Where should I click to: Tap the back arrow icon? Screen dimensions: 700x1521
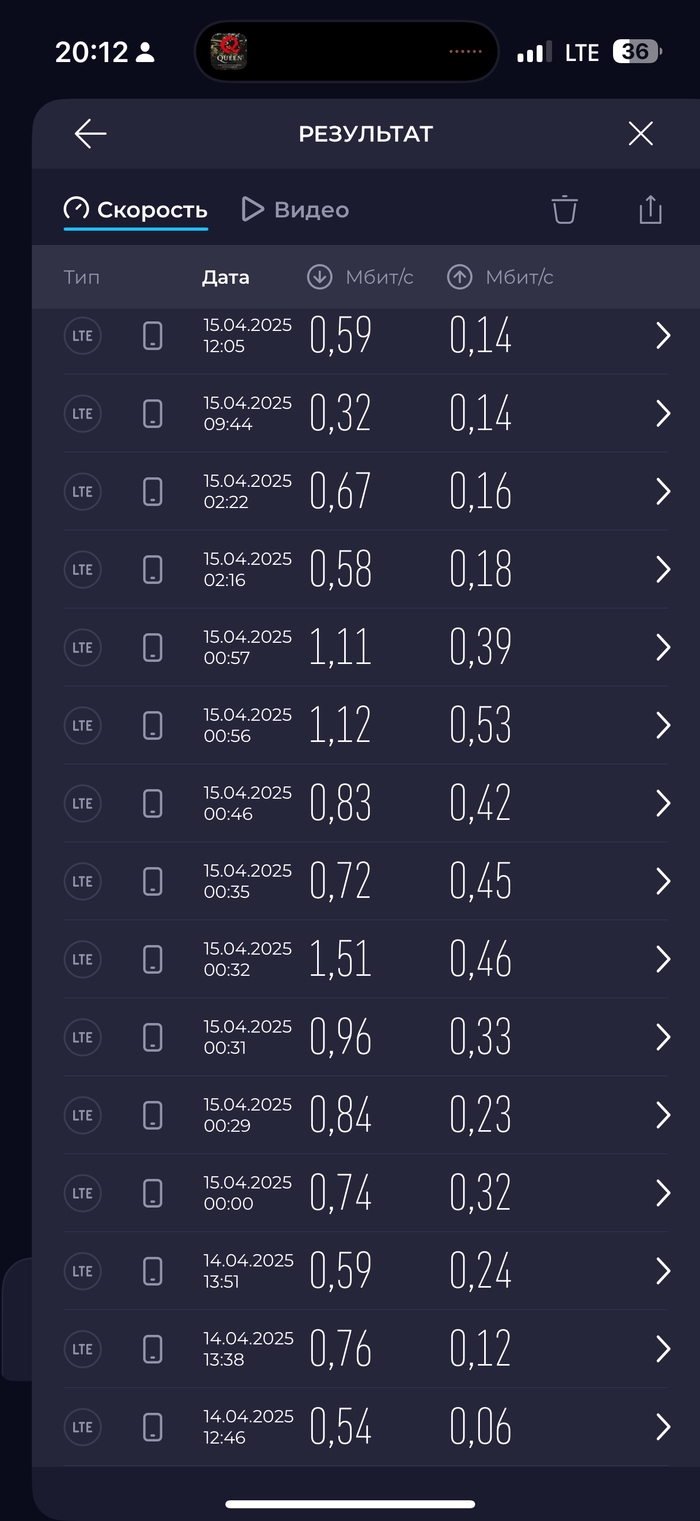point(90,134)
